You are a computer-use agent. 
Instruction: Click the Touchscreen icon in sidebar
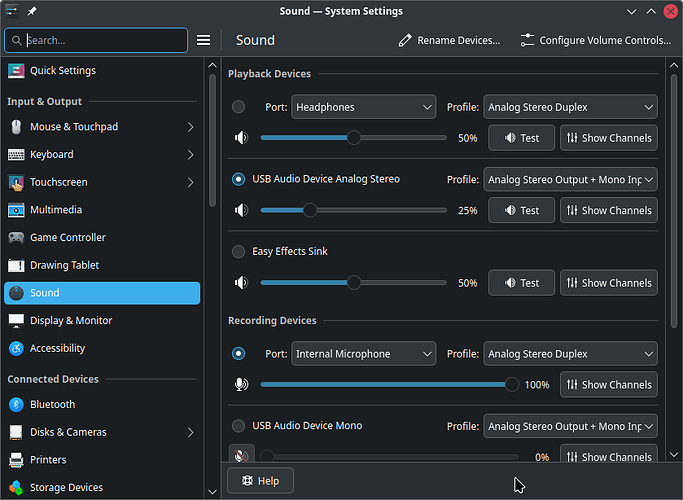[x=16, y=182]
